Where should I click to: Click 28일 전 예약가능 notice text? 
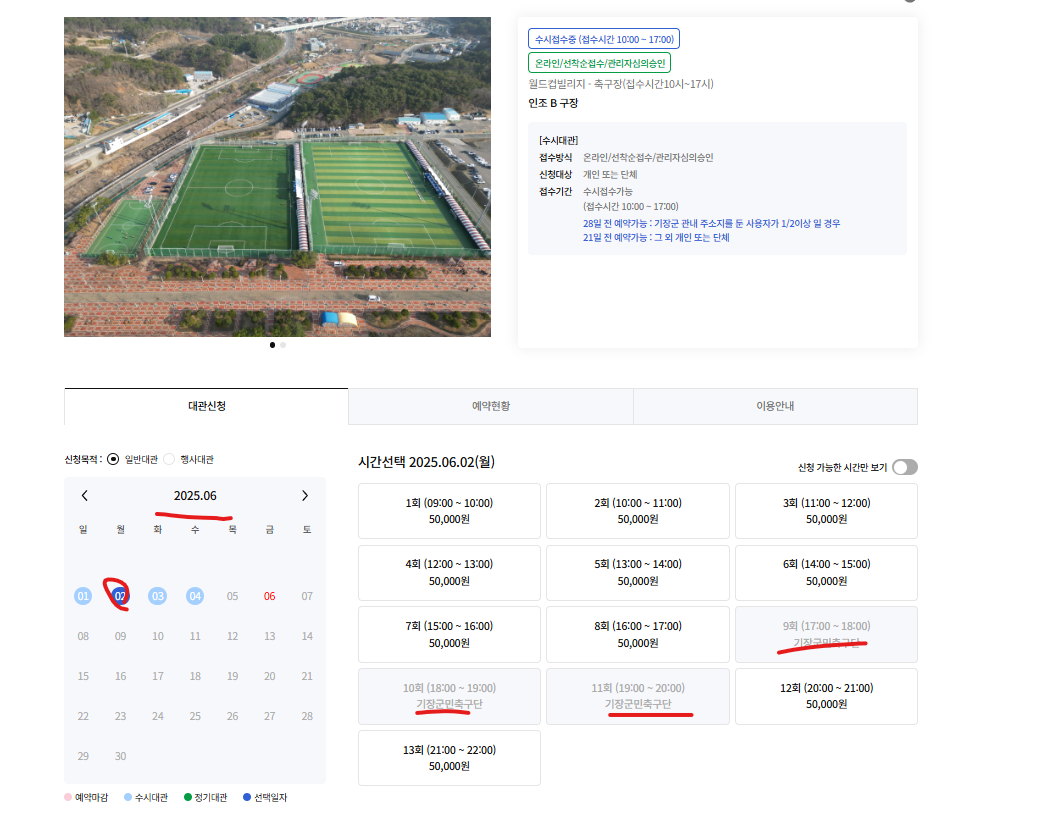[711, 223]
